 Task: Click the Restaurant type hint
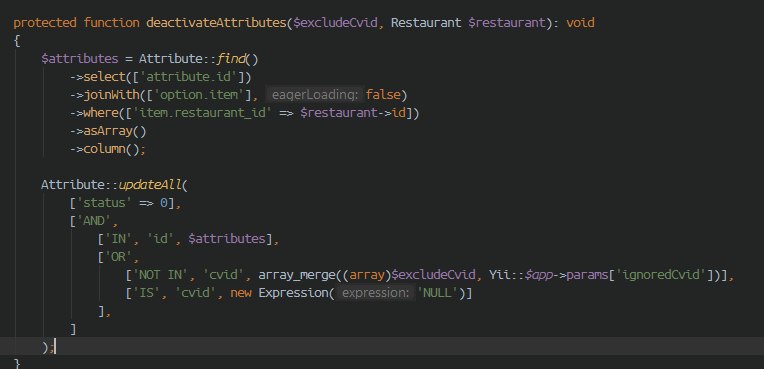[x=426, y=23]
